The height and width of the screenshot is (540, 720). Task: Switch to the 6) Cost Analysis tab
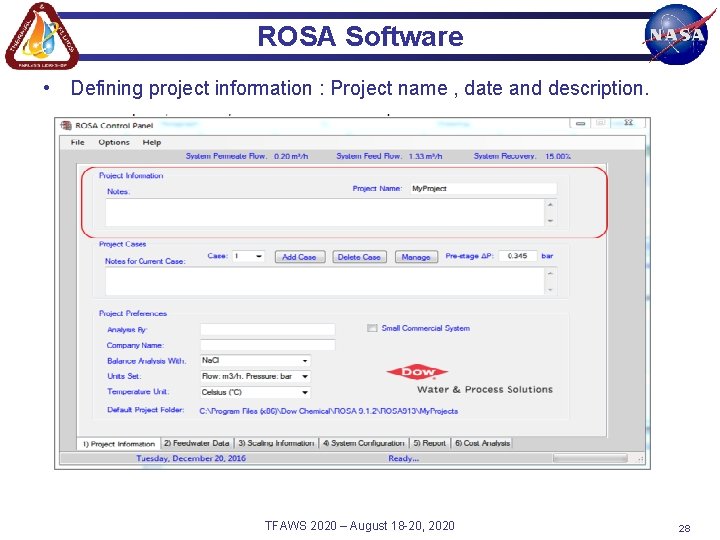(x=483, y=443)
